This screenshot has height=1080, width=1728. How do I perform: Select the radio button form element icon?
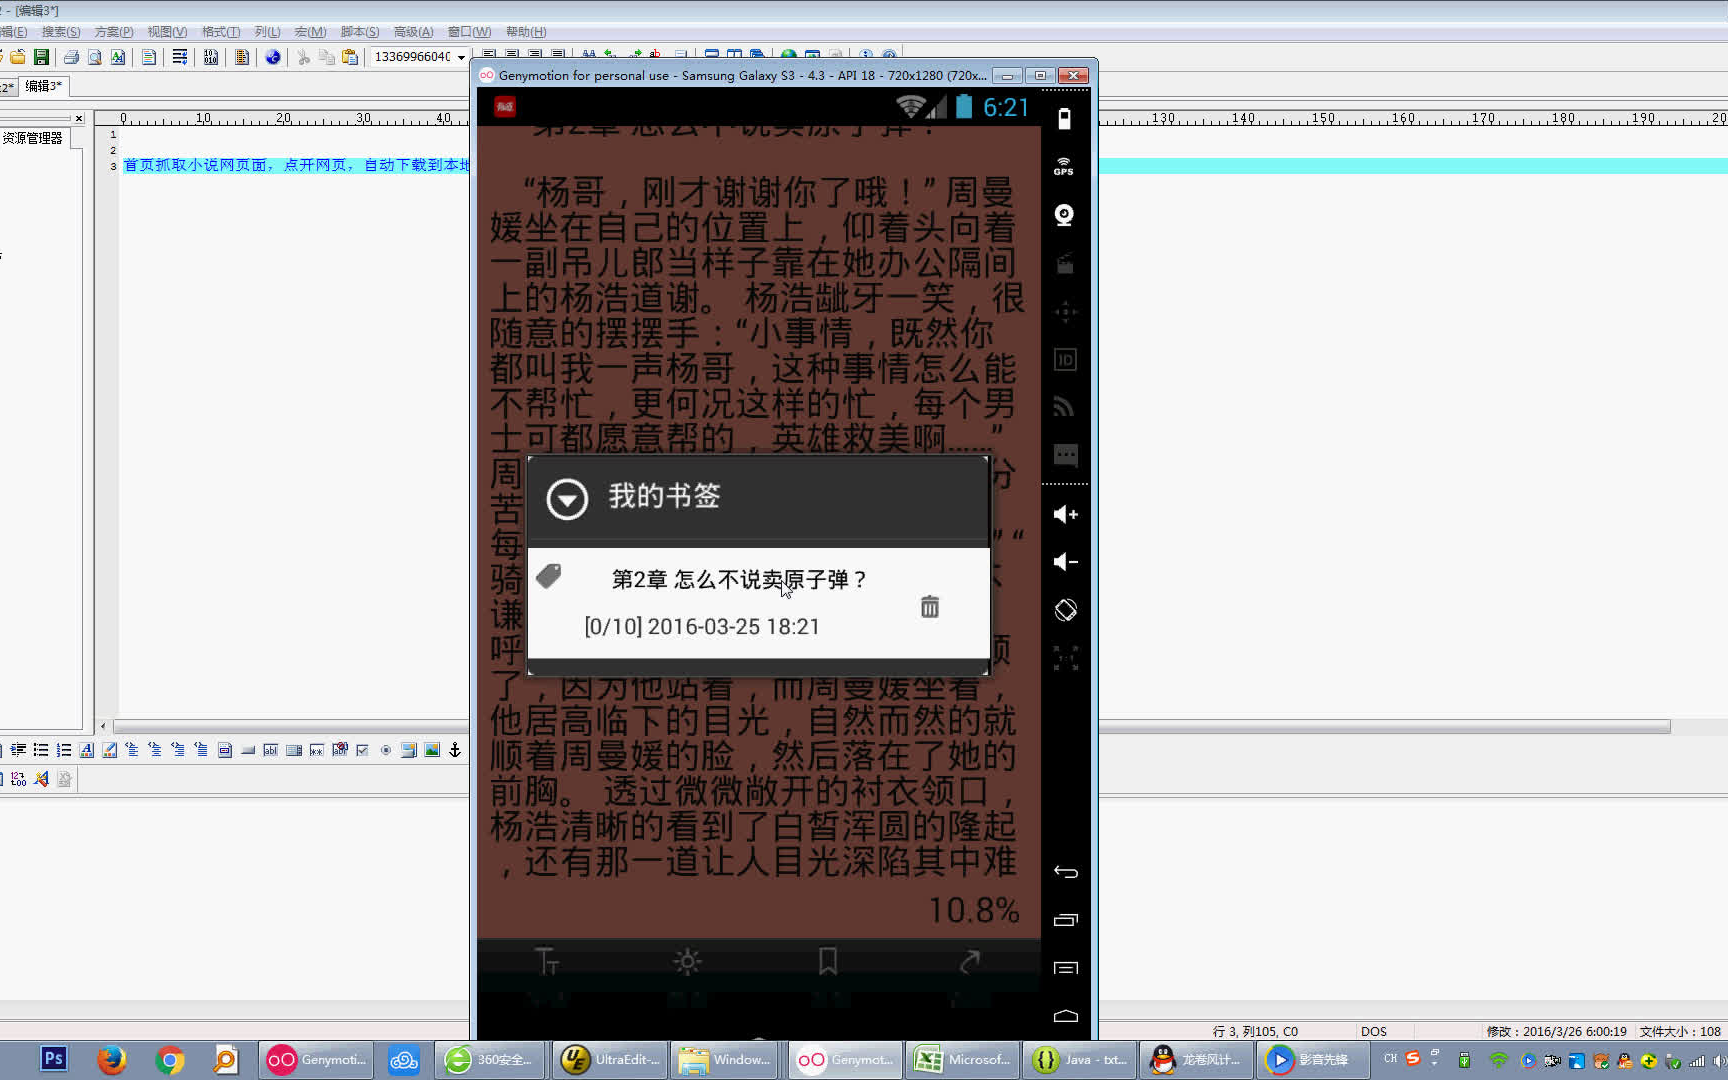[x=386, y=750]
